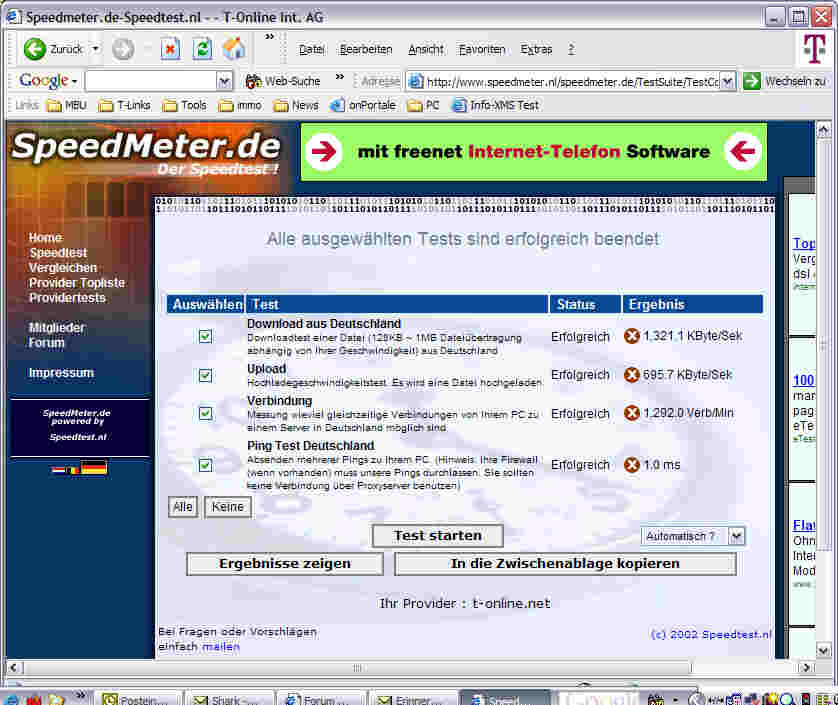Click the right red arrow on freenet banner
Image resolution: width=838 pixels, height=705 pixels.
742,152
